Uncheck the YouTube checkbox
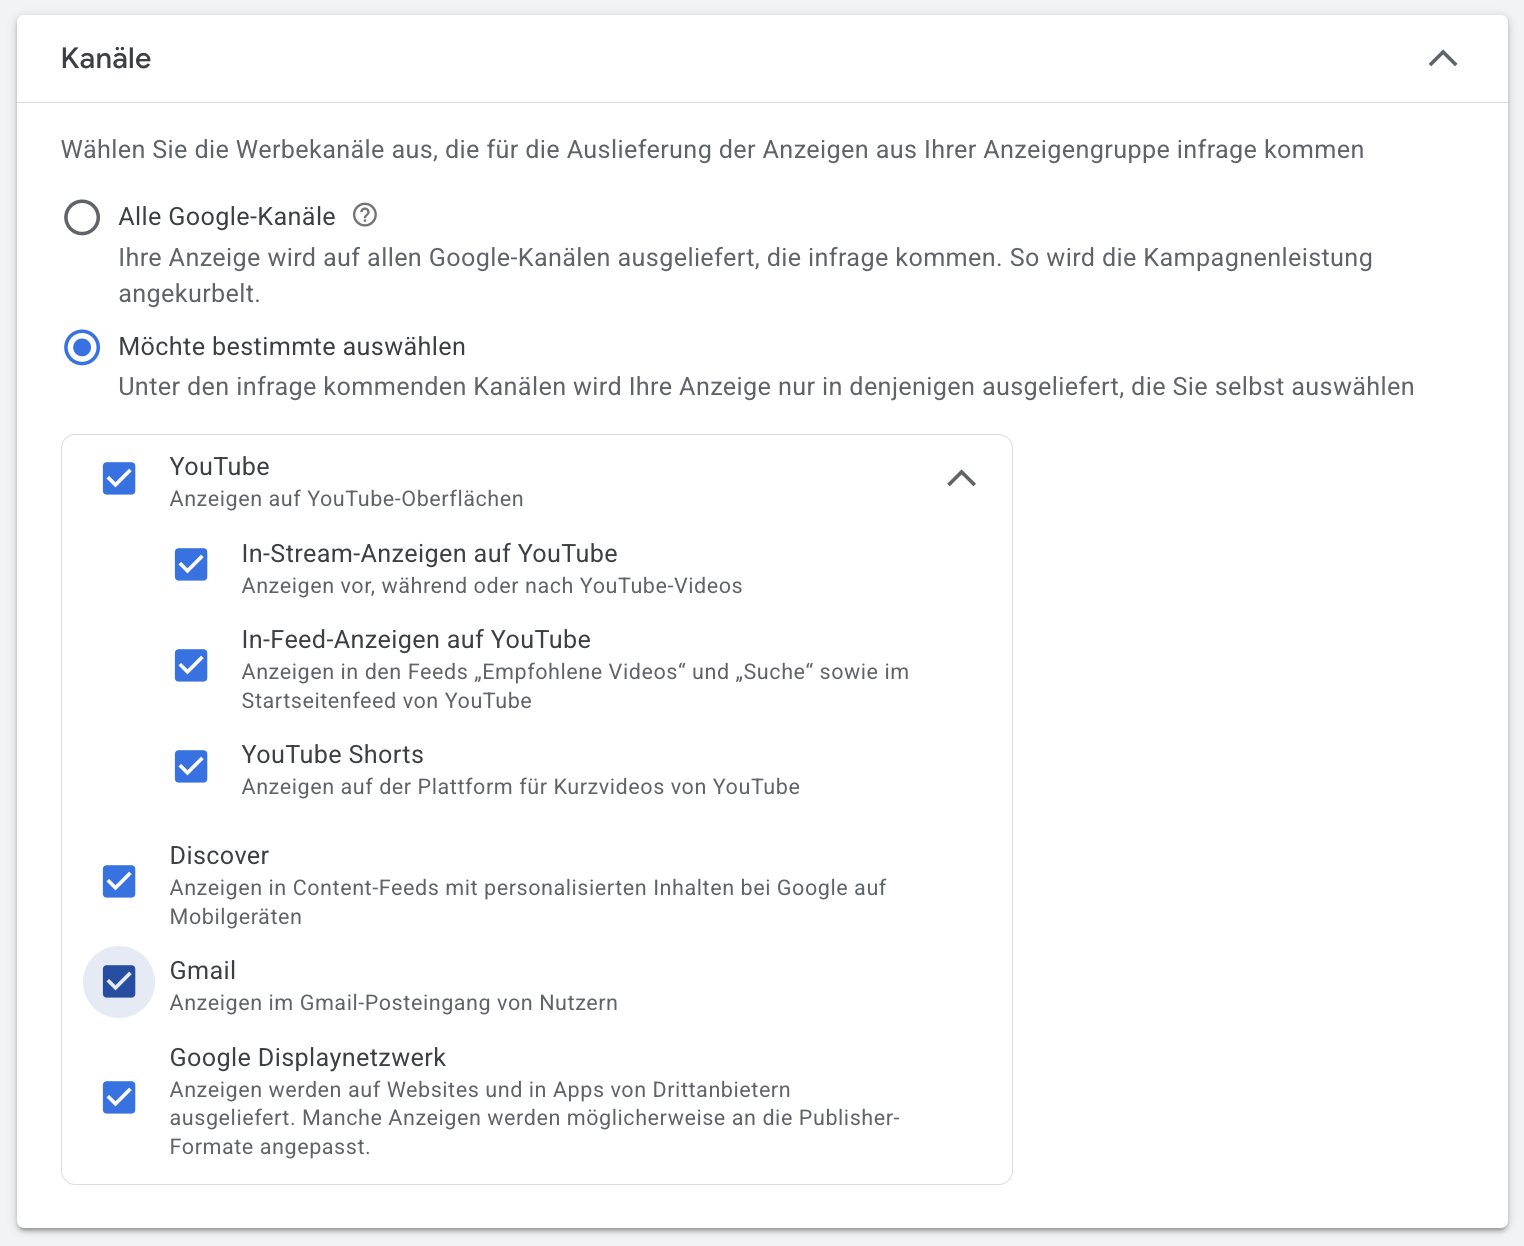 120,479
